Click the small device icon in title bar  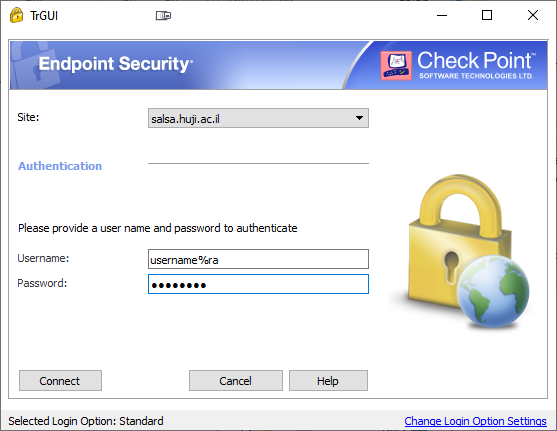(163, 16)
